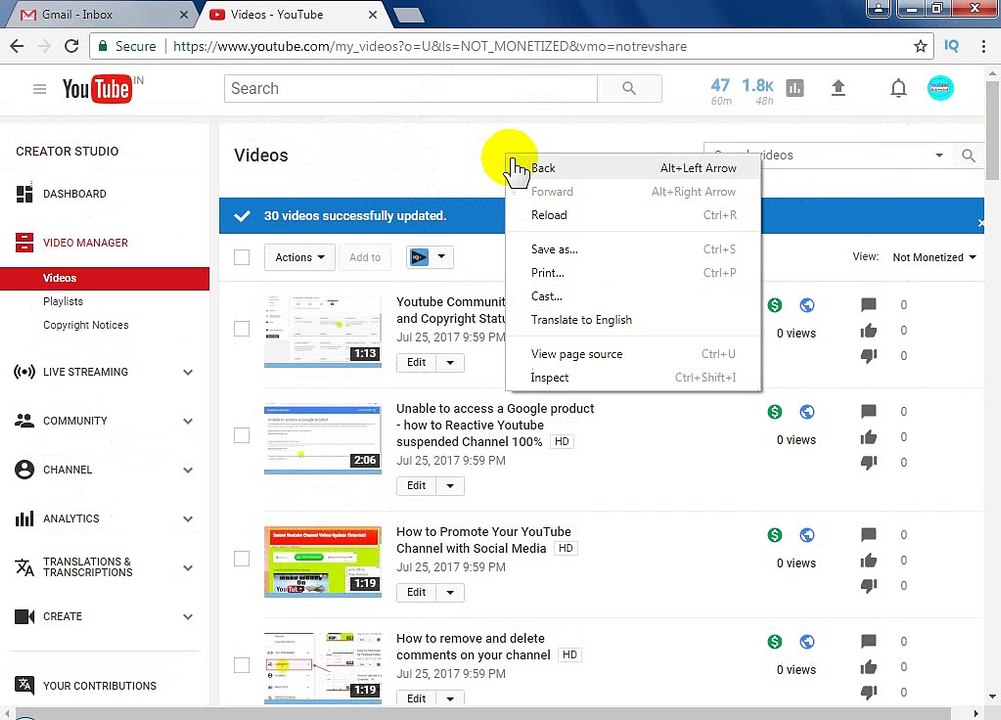Reload the page with browser refresh icon
Image resolution: width=1001 pixels, height=720 pixels.
point(72,46)
